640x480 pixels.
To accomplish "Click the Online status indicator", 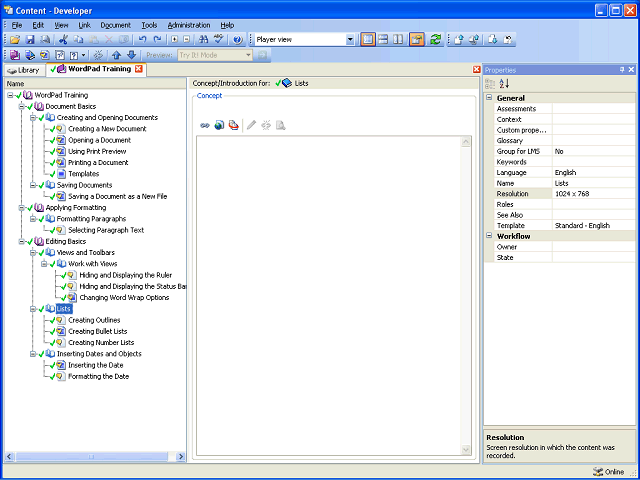I will (609, 472).
